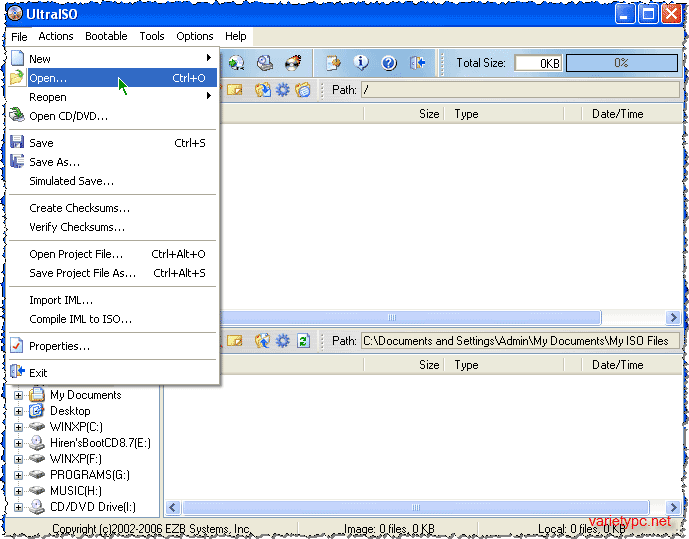Choose Exit from the File menu
This screenshot has height=539, width=689.
(x=113, y=373)
